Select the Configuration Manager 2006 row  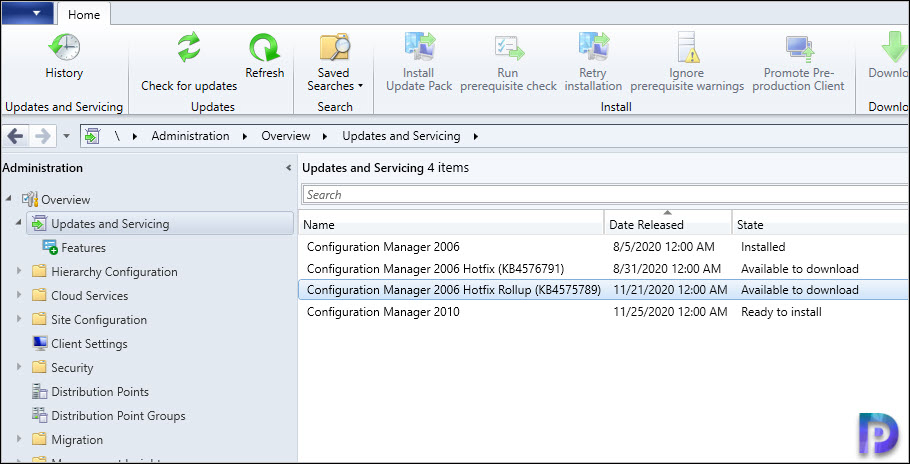(604, 246)
